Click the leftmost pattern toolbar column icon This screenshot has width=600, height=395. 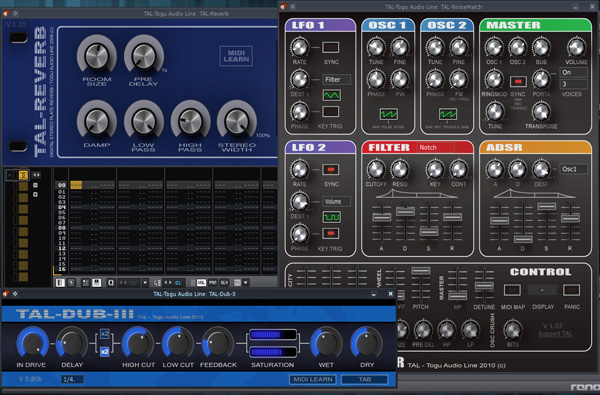[60, 283]
